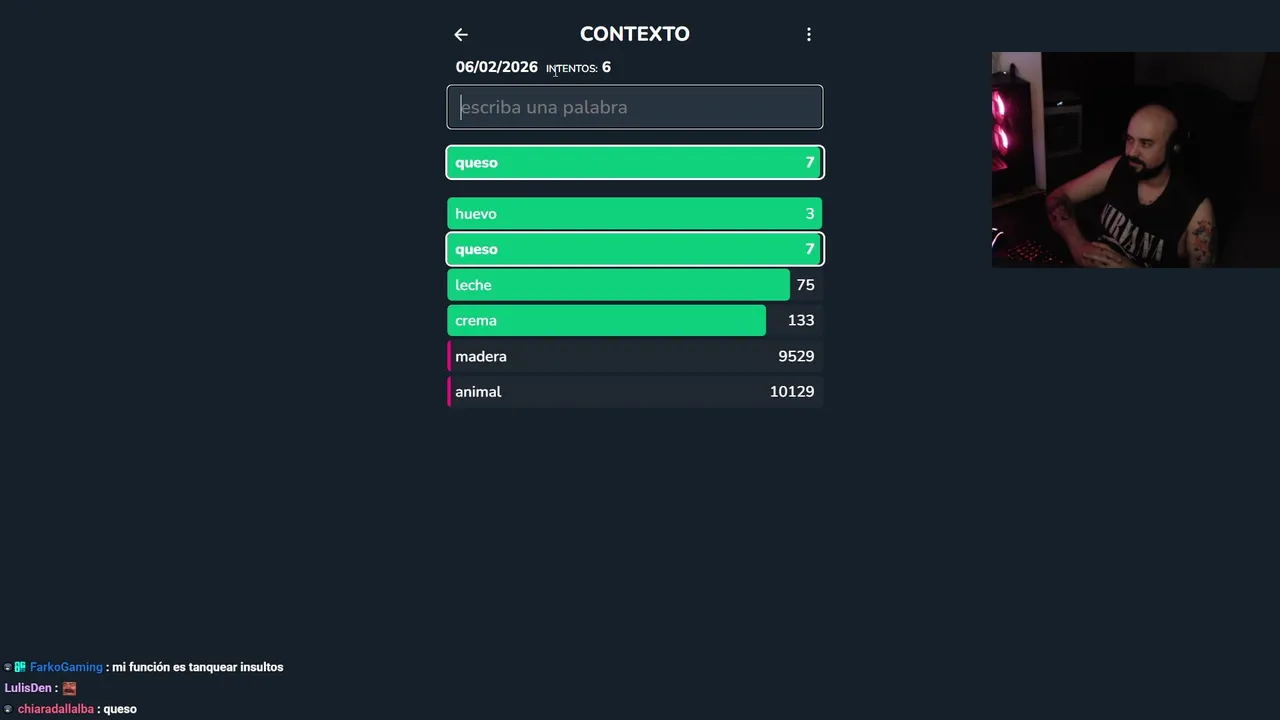1280x720 pixels.
Task: Click the animal guess row
Action: pos(635,392)
